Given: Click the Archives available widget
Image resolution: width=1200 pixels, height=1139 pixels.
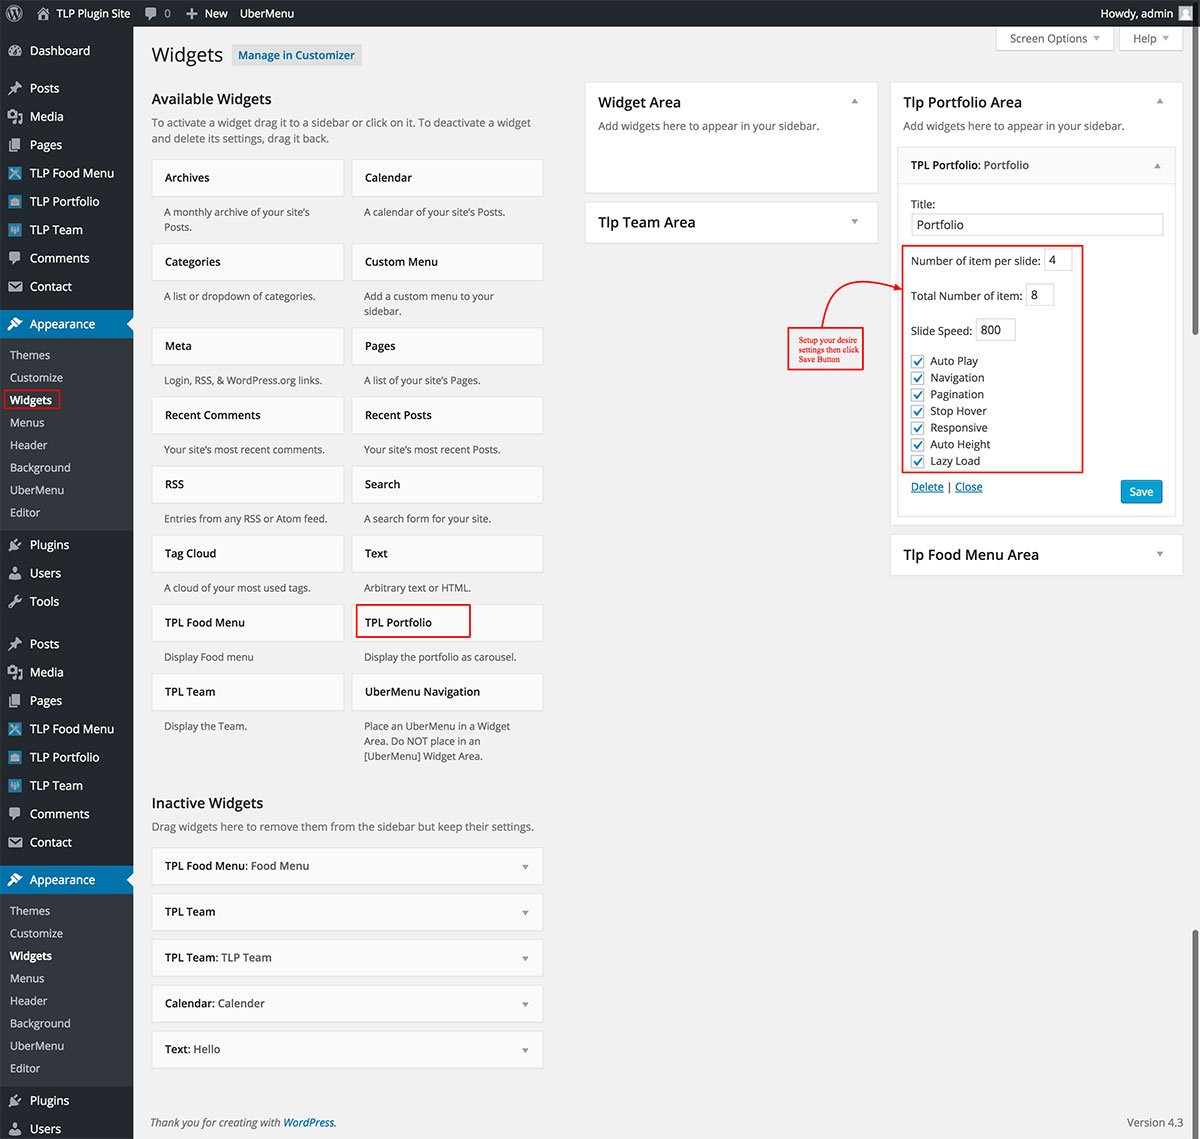Looking at the screenshot, I should pos(247,178).
